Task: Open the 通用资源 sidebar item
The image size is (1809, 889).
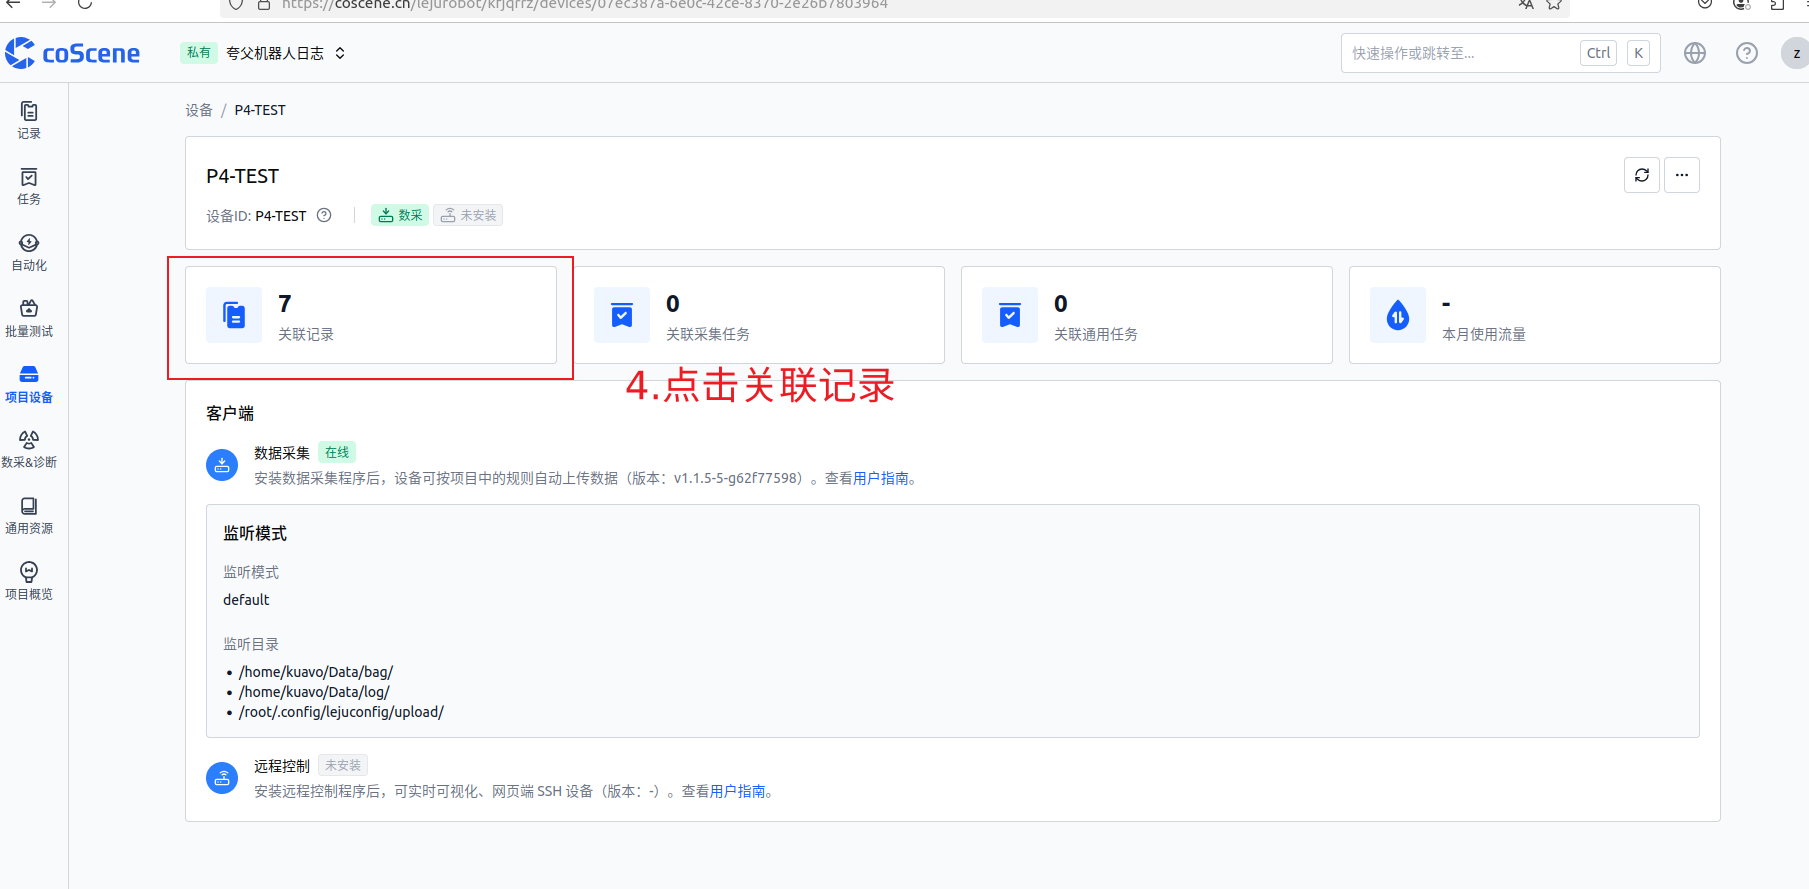Action: point(29,515)
